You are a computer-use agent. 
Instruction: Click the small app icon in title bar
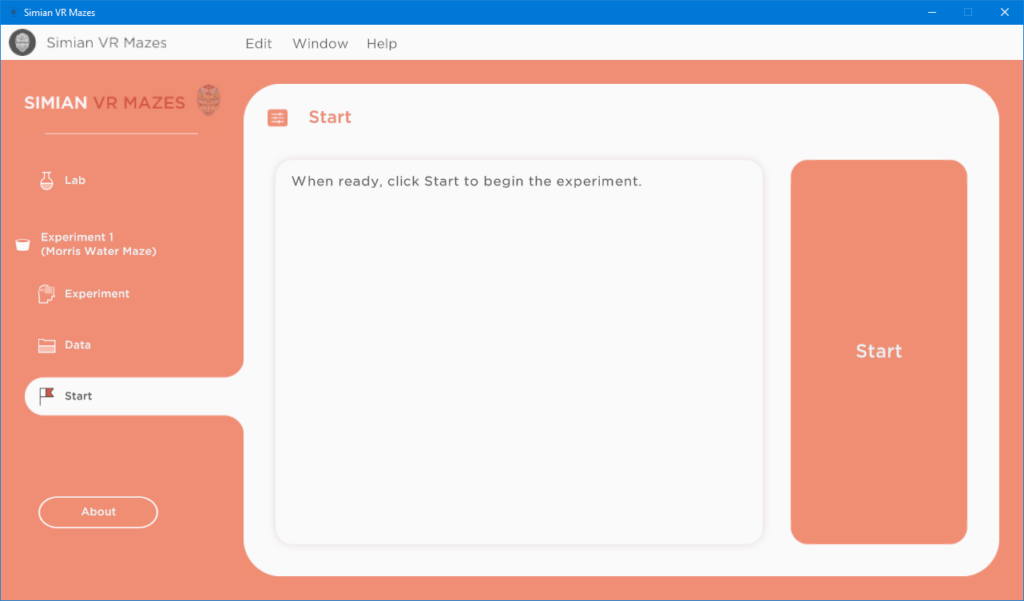(x=13, y=12)
